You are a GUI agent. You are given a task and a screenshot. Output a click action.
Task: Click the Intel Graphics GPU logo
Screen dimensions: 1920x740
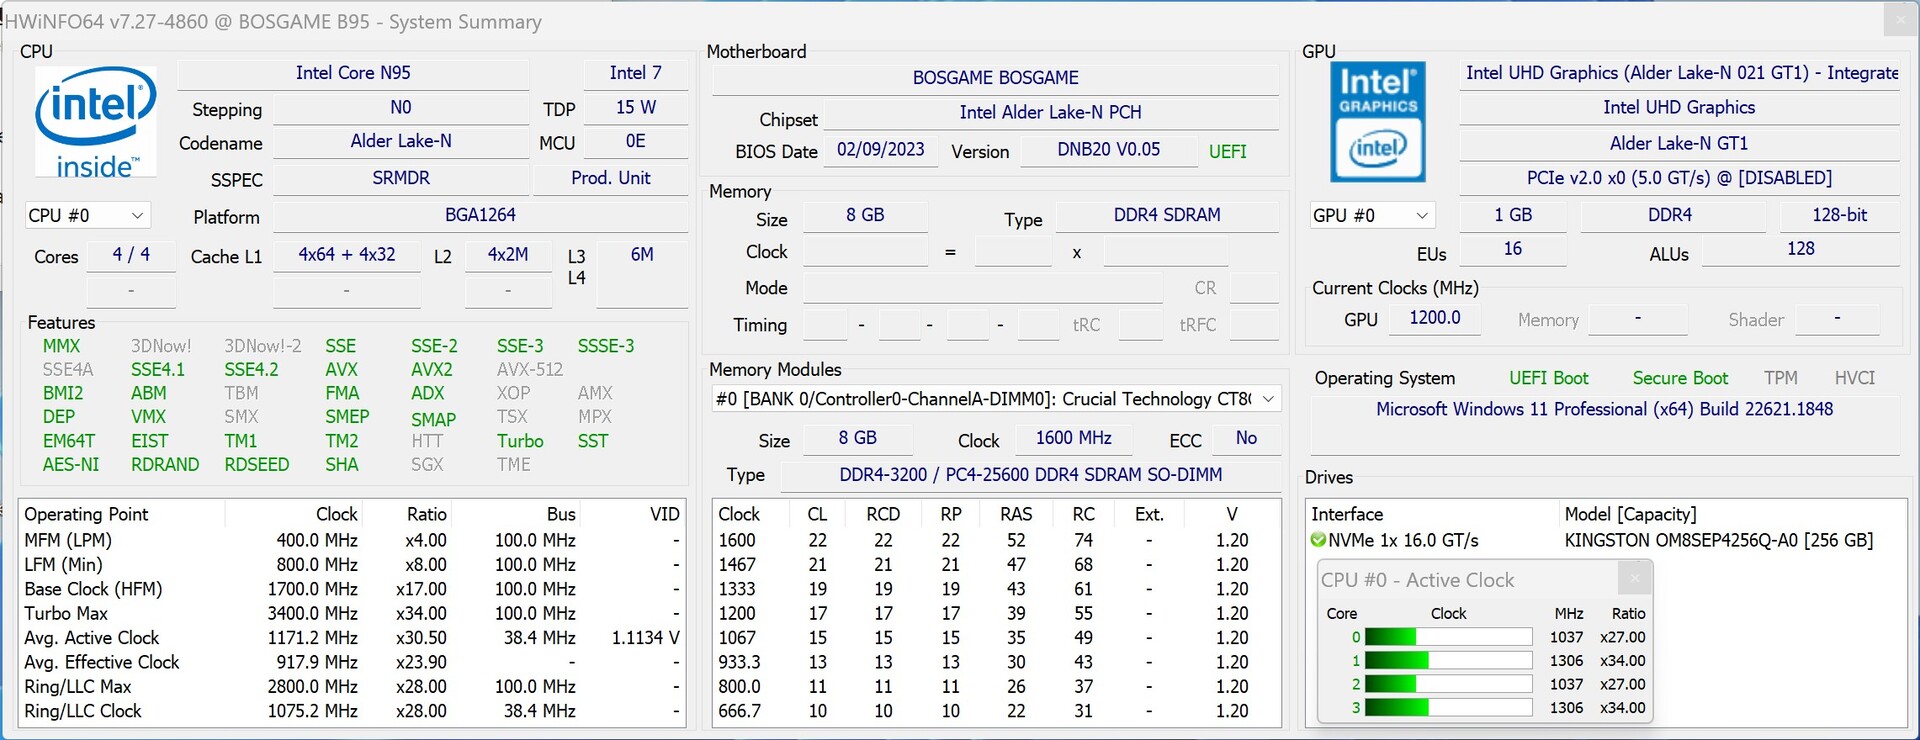1377,122
